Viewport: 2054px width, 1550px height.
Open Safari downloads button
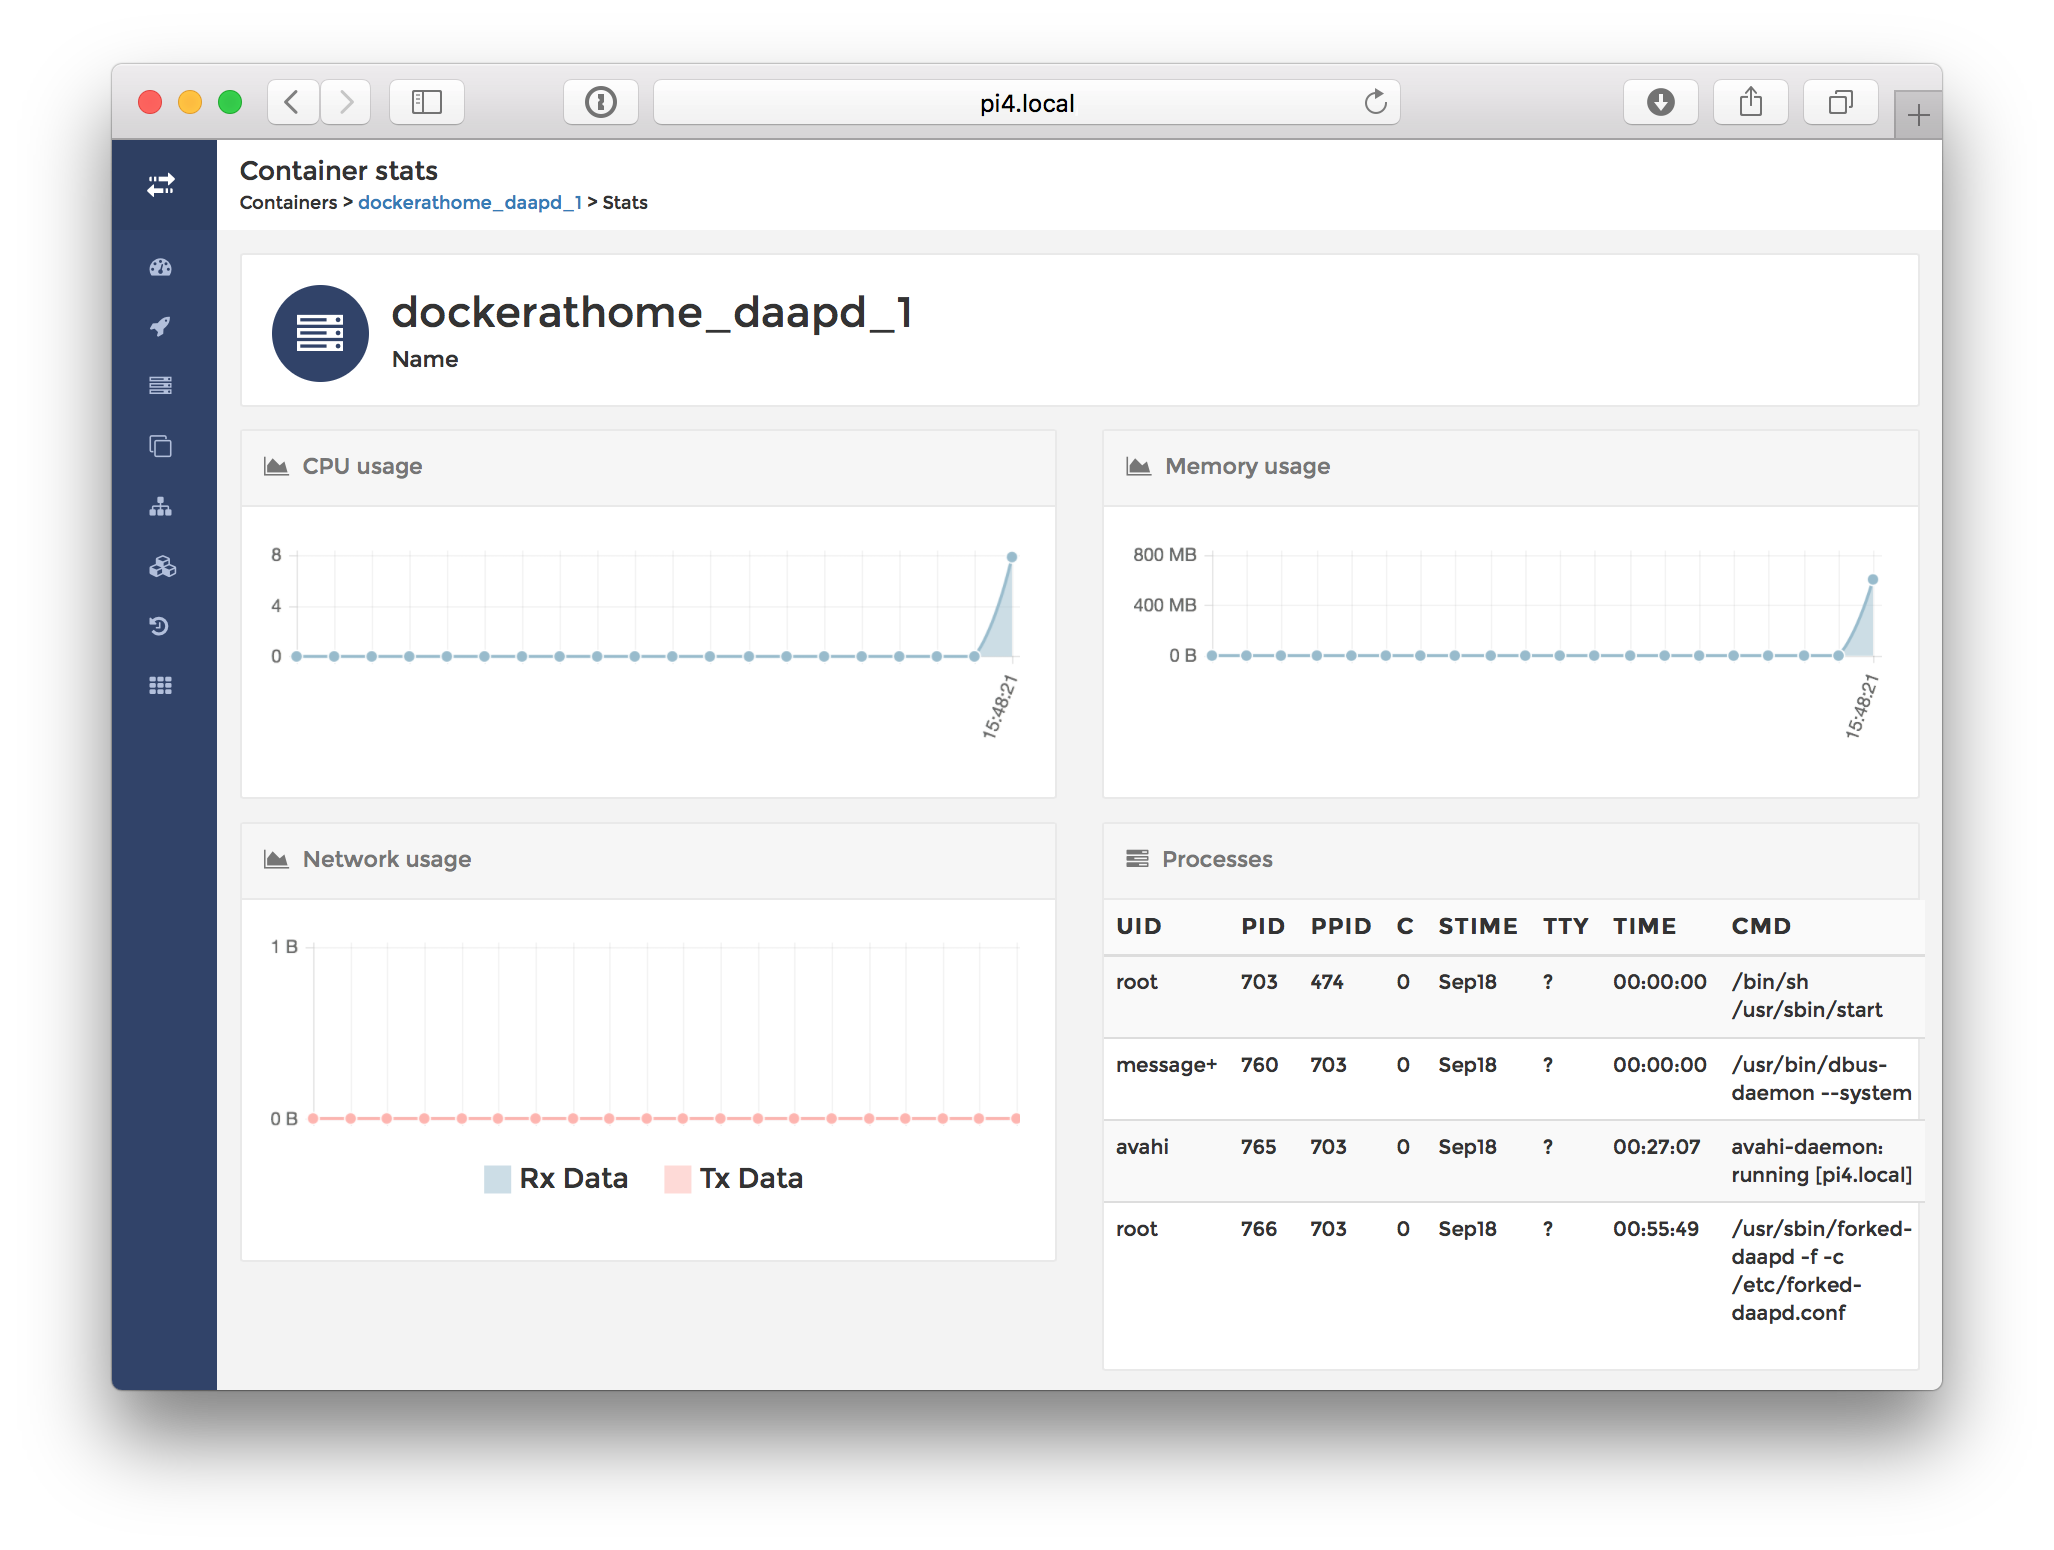1660,102
